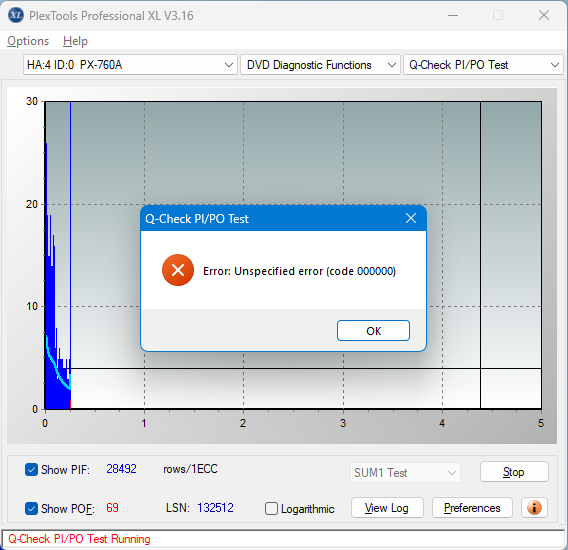Click the error message text in dialog
The width and height of the screenshot is (568, 550).
[299, 271]
